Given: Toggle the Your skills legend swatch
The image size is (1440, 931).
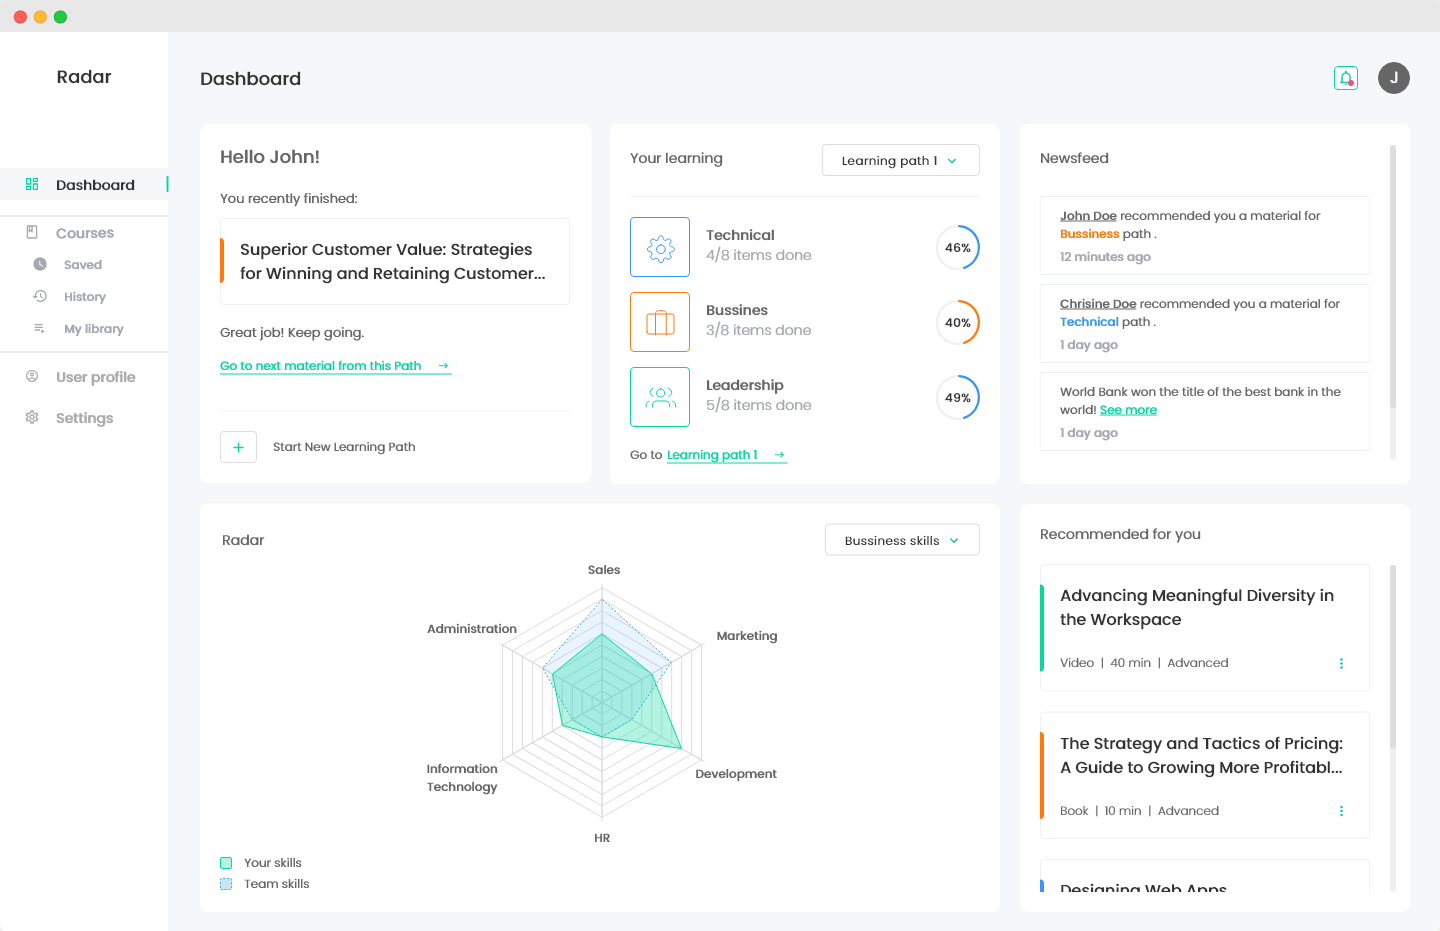Looking at the screenshot, I should tap(226, 862).
